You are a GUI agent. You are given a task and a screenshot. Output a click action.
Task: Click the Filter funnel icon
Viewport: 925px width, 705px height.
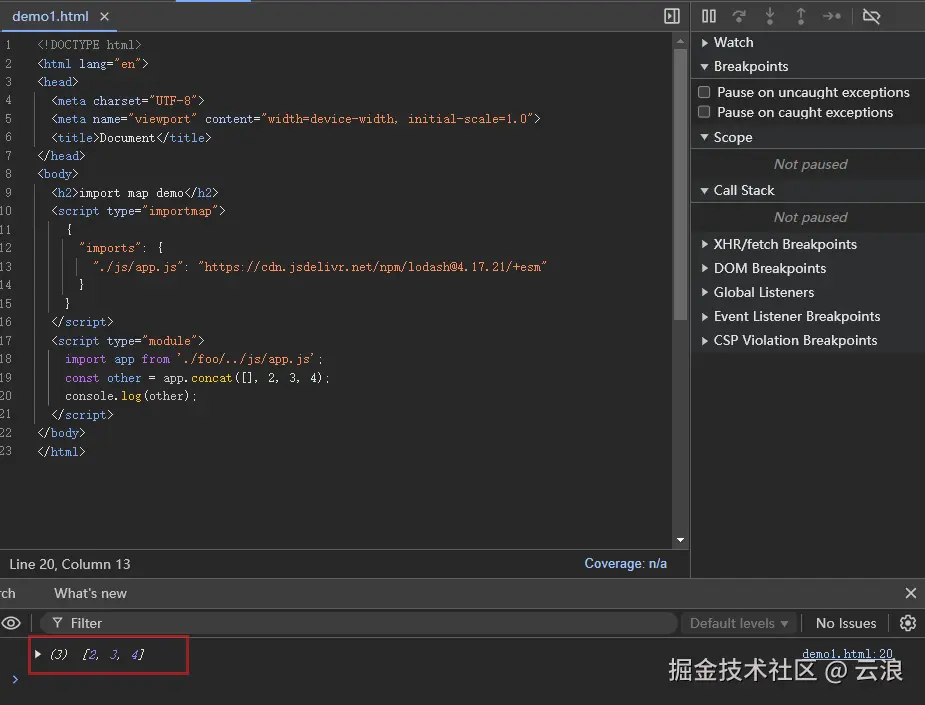pyautogui.click(x=57, y=623)
